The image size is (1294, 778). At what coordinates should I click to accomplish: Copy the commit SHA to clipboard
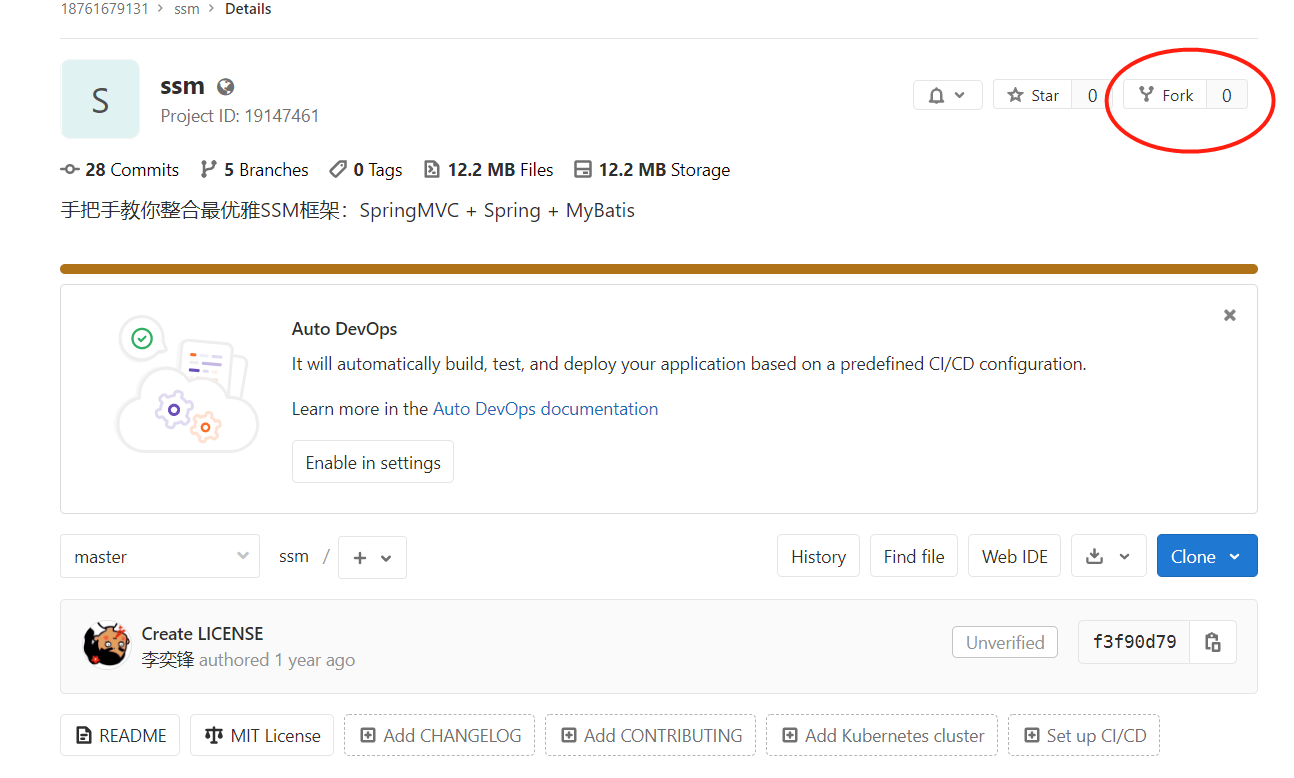(1213, 642)
